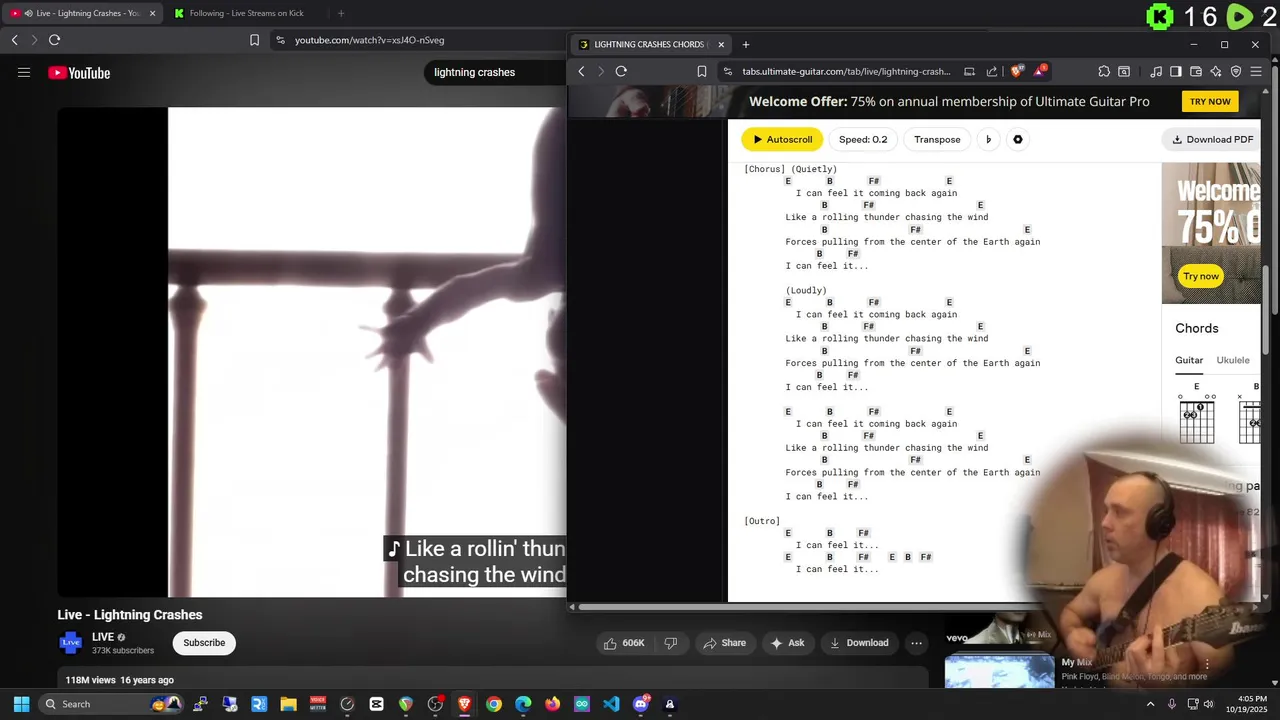The height and width of the screenshot is (720, 1280).
Task: Click TRY NOW on the welcome offer
Action: [x=1210, y=101]
